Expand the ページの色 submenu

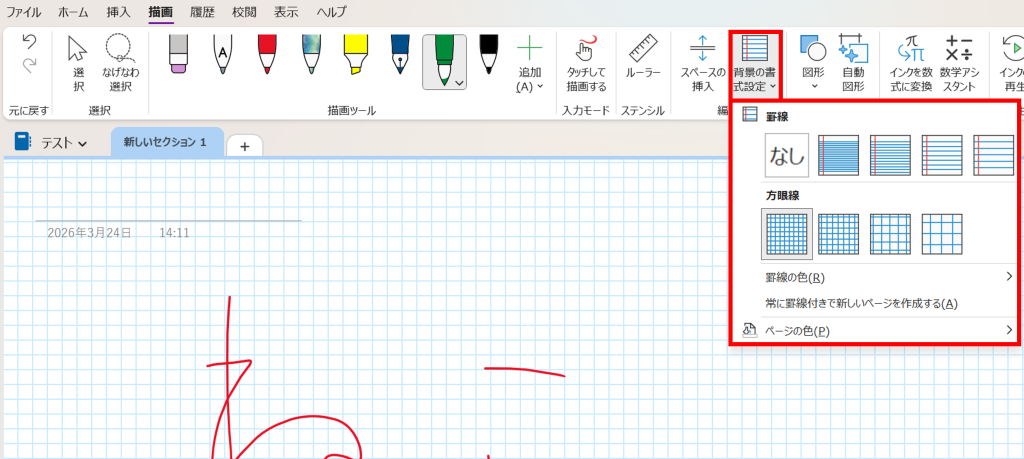click(x=880, y=331)
